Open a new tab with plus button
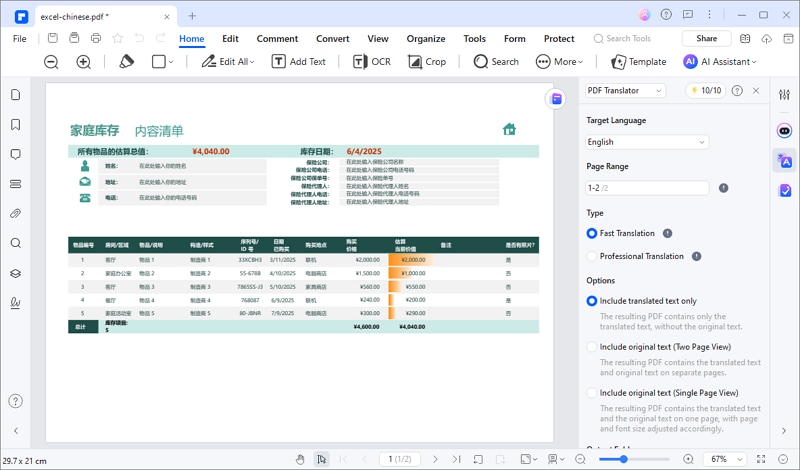The width and height of the screenshot is (800, 470). point(192,16)
